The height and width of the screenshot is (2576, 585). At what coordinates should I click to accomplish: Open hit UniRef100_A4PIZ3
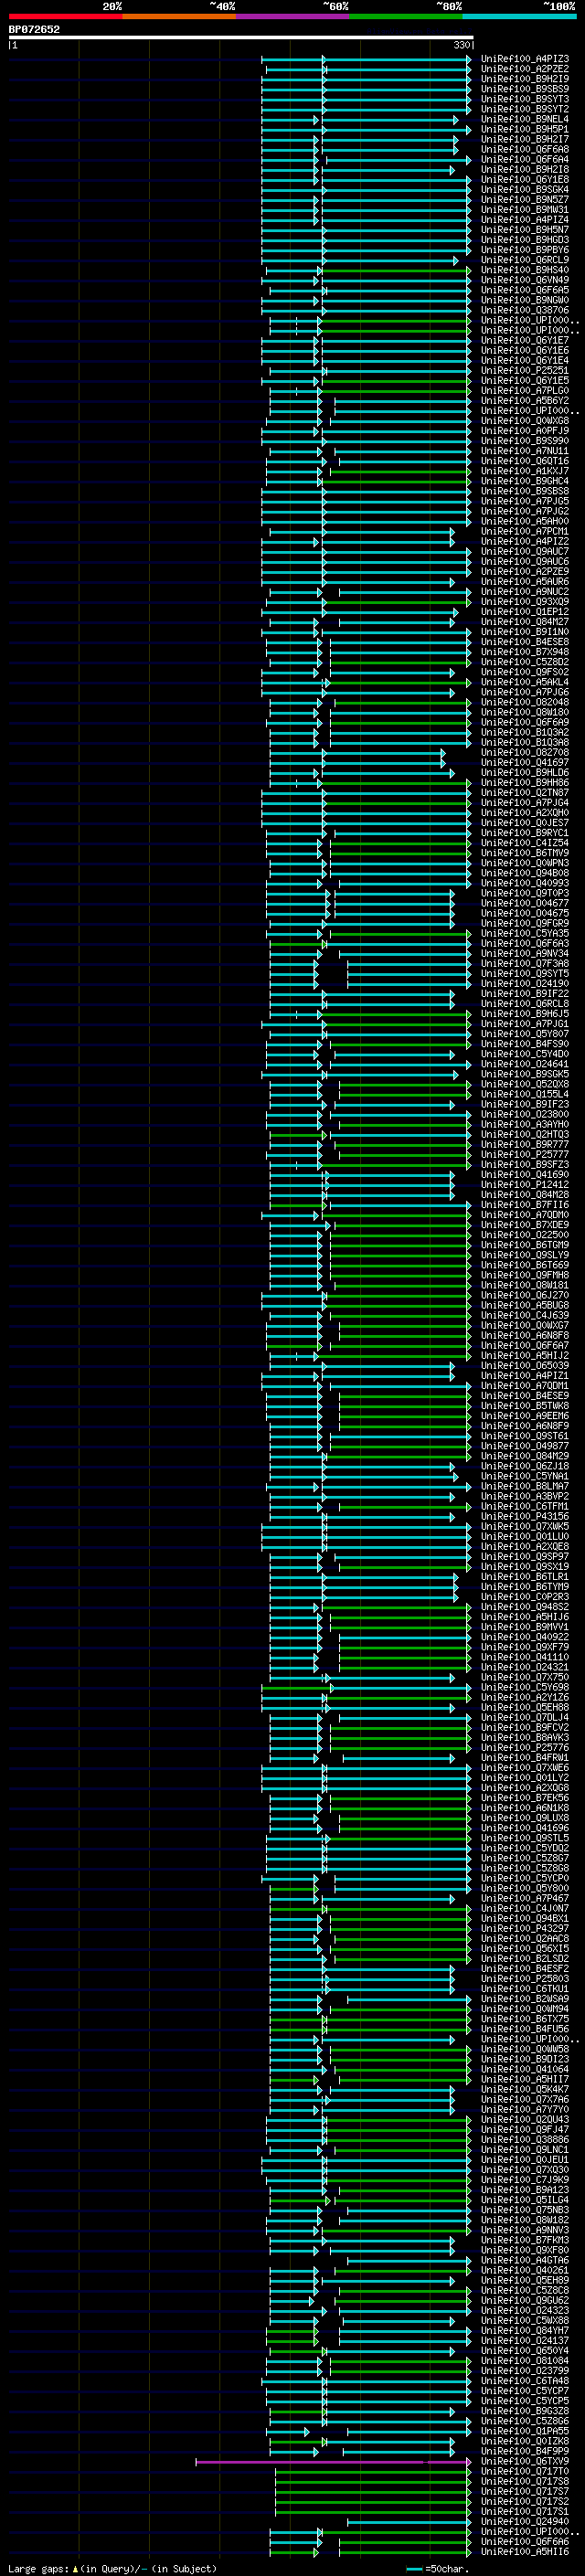click(525, 59)
